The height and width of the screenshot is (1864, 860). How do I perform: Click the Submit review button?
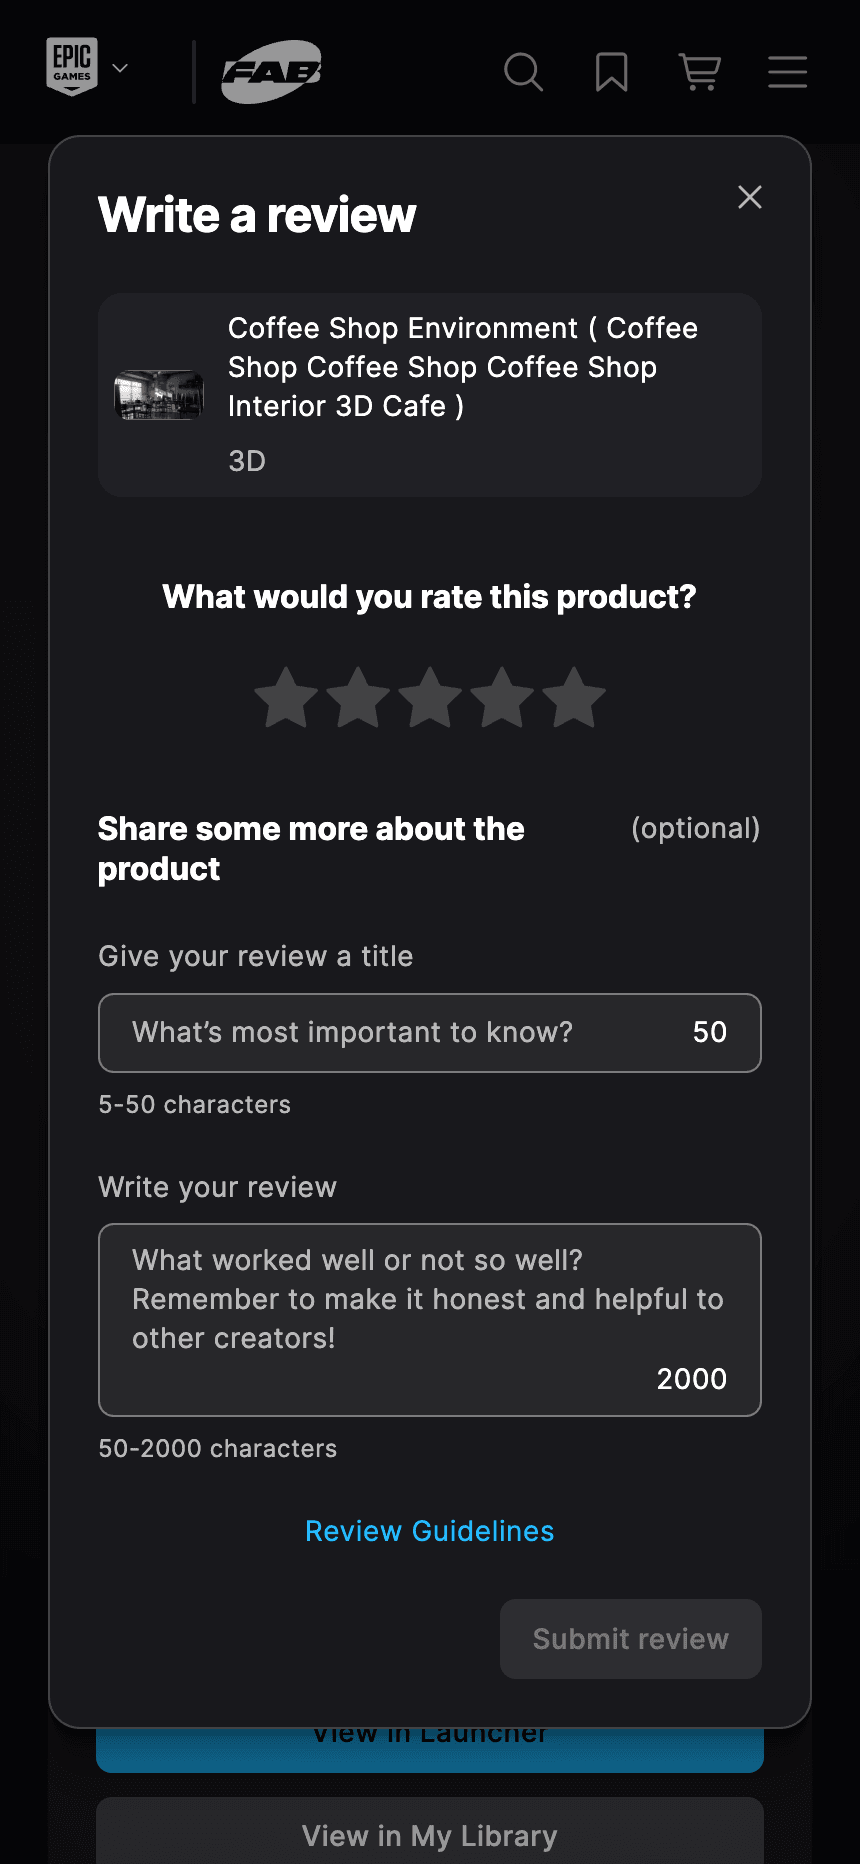tap(631, 1639)
